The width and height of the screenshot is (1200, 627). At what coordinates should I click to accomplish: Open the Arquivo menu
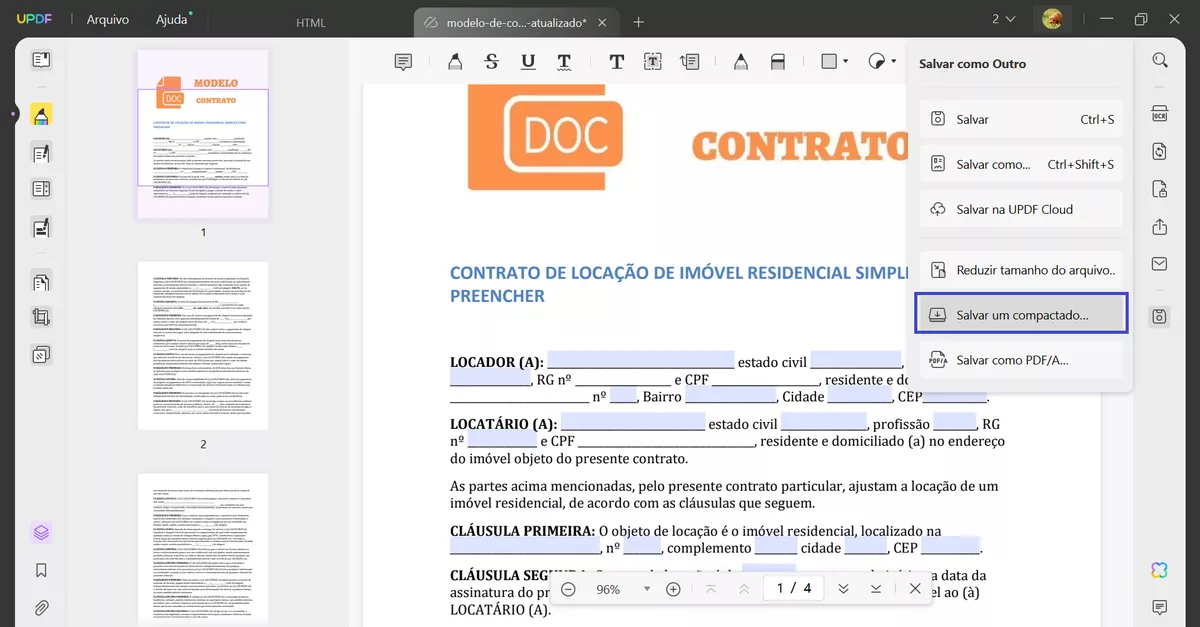(x=106, y=18)
